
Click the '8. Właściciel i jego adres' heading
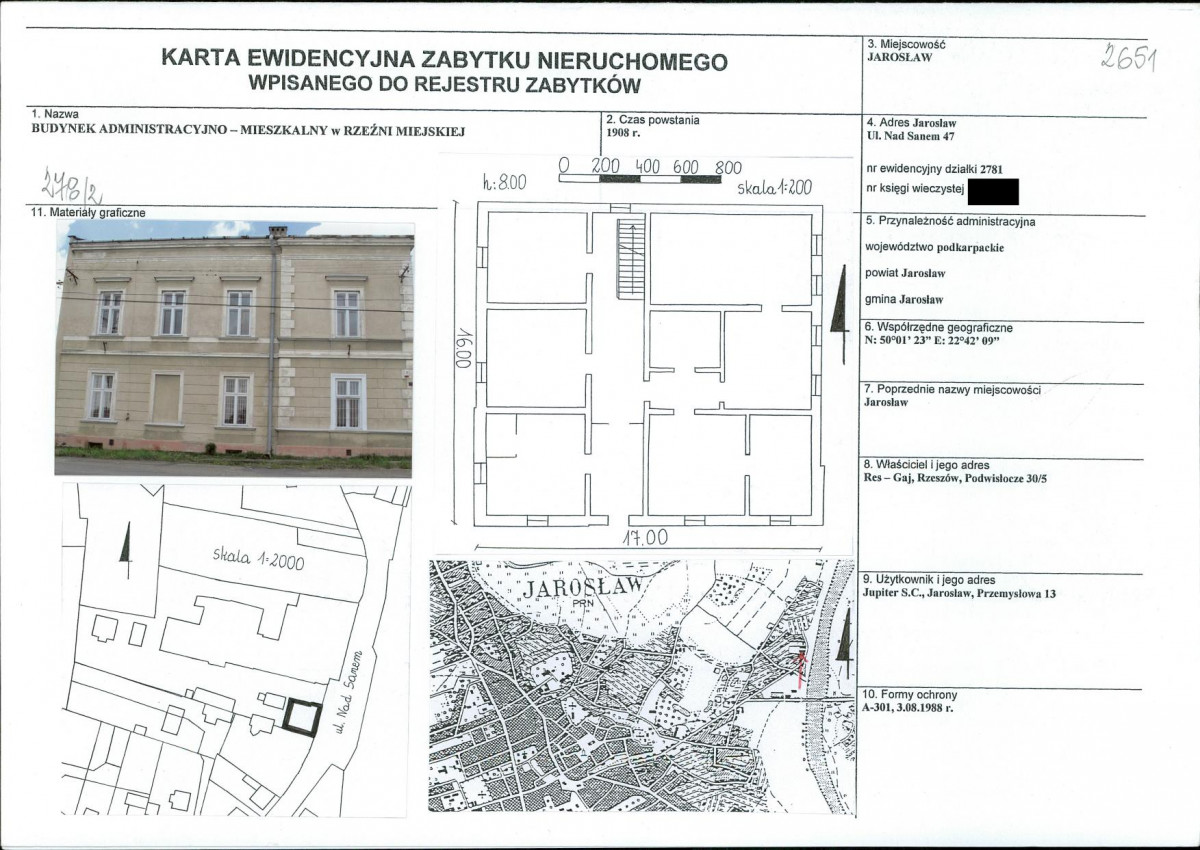[929, 466]
